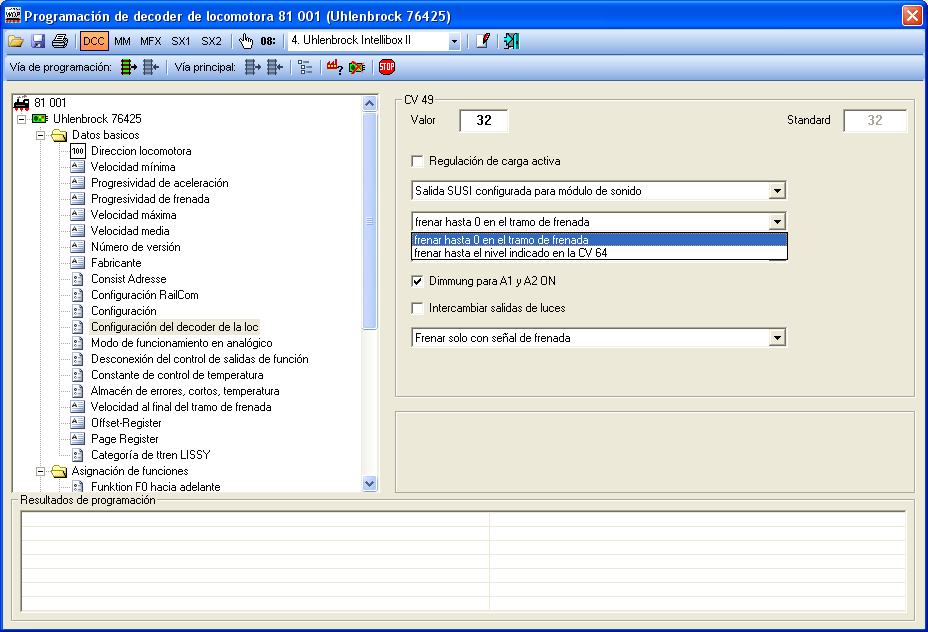Click the Asignación de funciones folder icon

click(59, 472)
